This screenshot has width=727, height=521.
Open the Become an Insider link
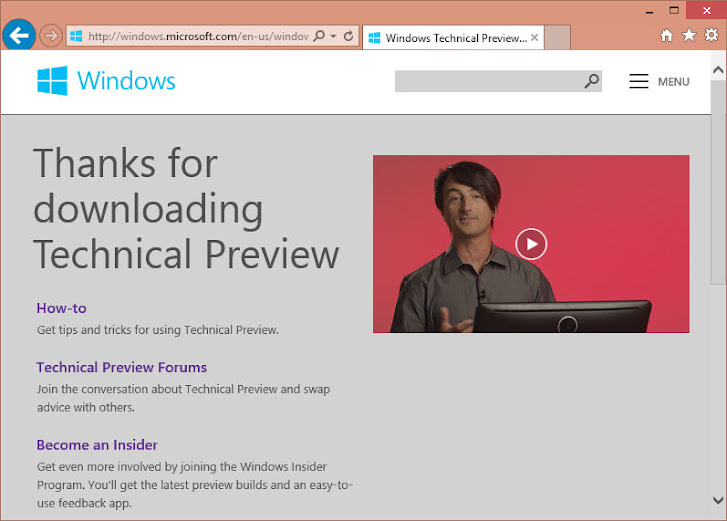click(97, 445)
